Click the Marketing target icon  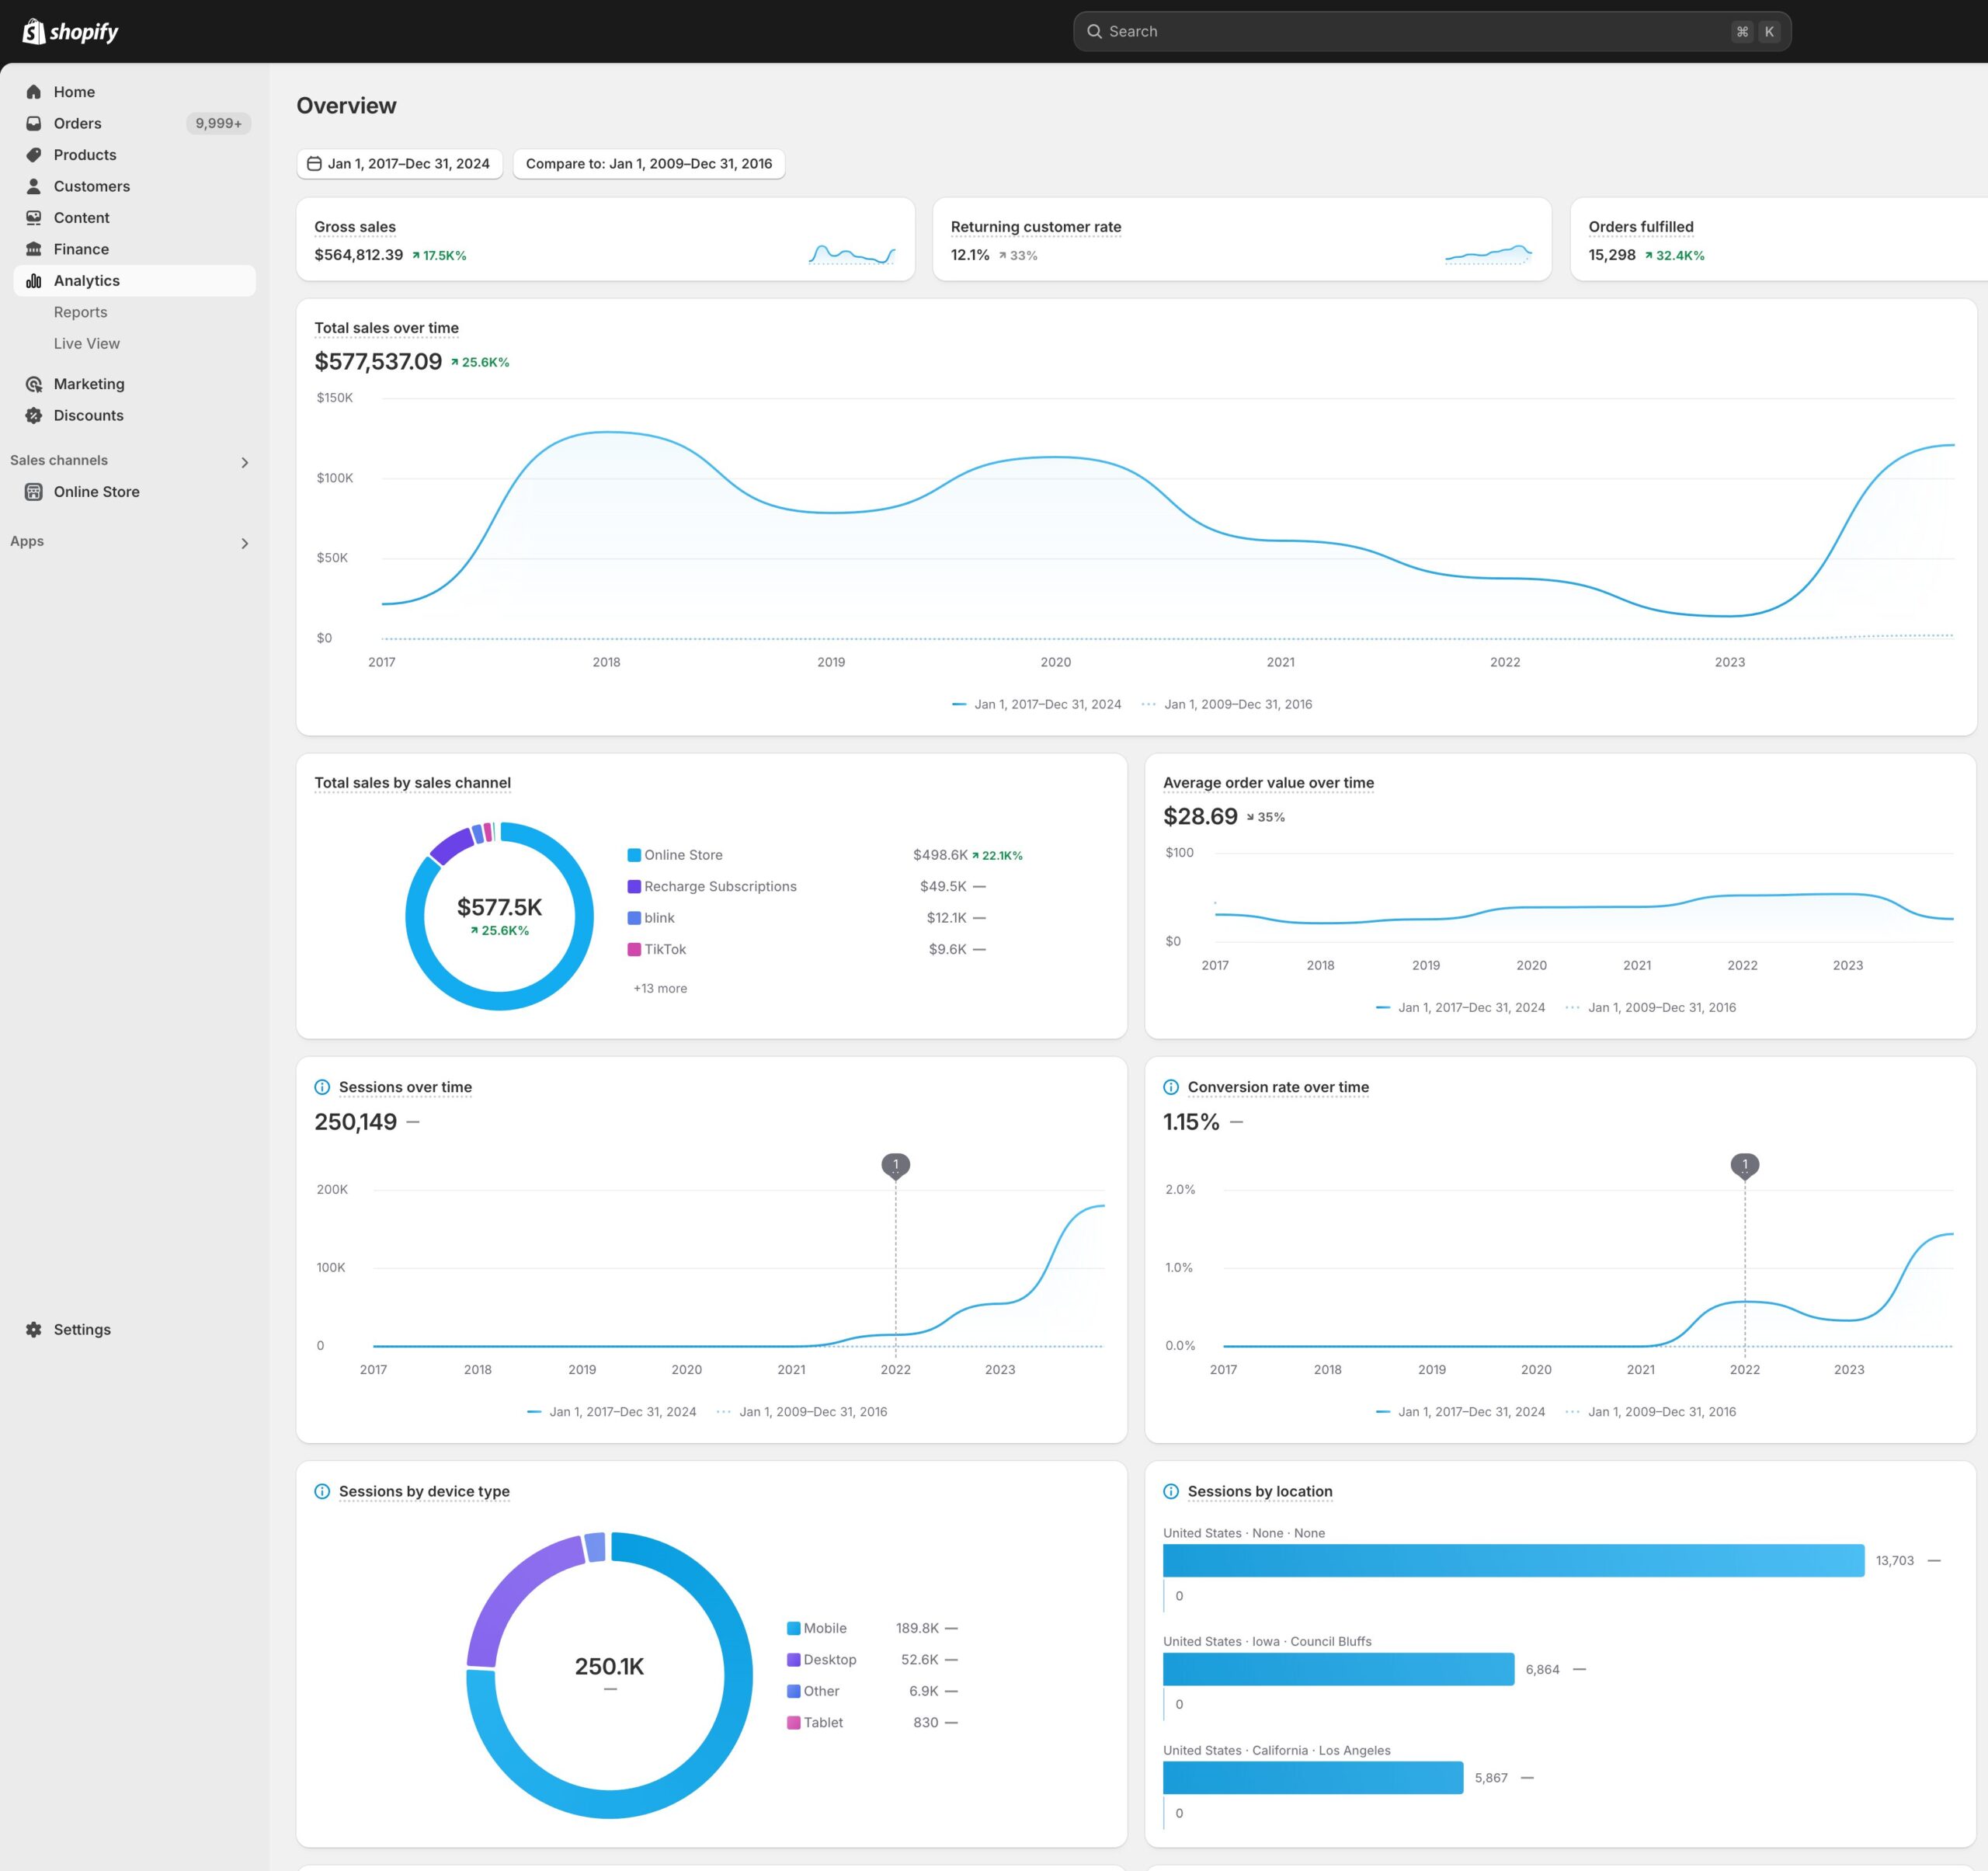coord(34,384)
